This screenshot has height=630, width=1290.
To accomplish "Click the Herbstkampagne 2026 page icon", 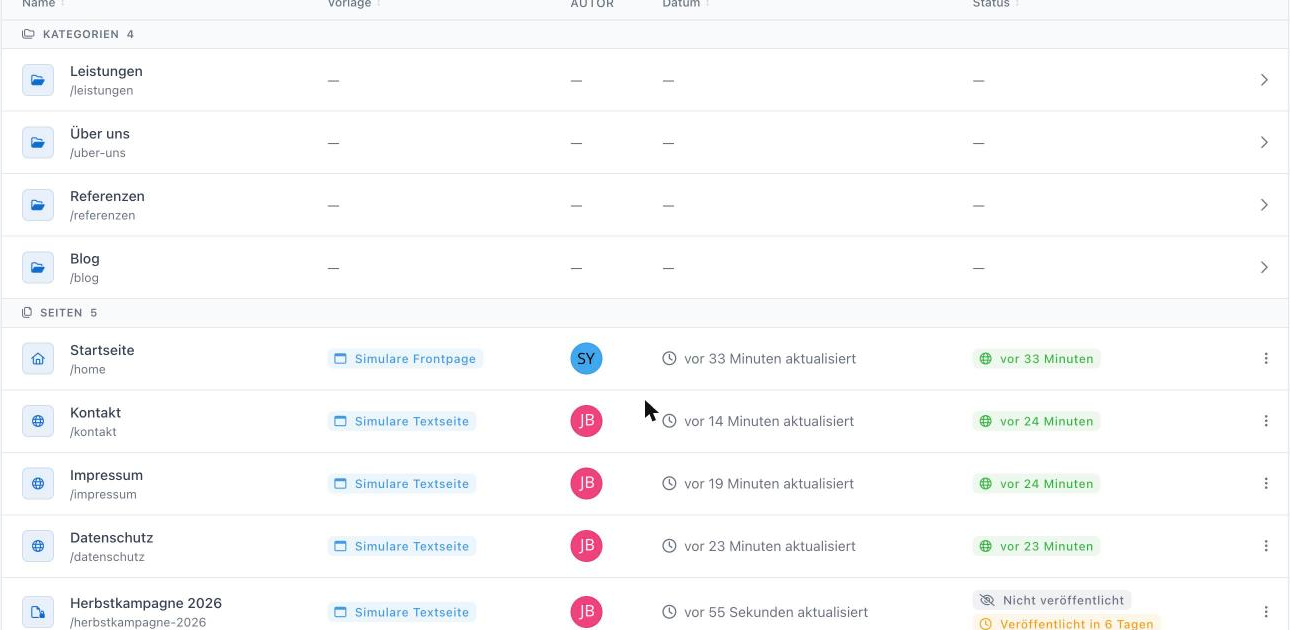I will [x=38, y=612].
